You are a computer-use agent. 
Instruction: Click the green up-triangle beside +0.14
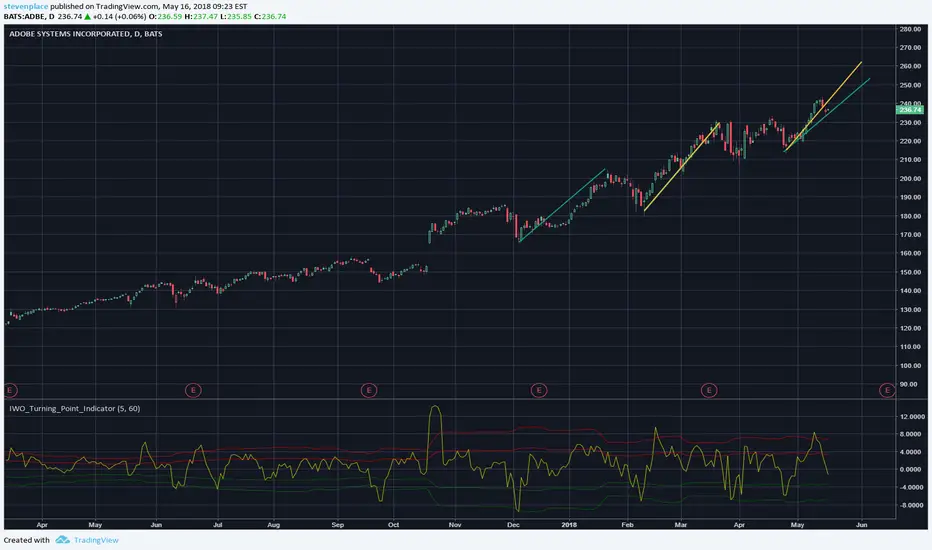coord(87,17)
